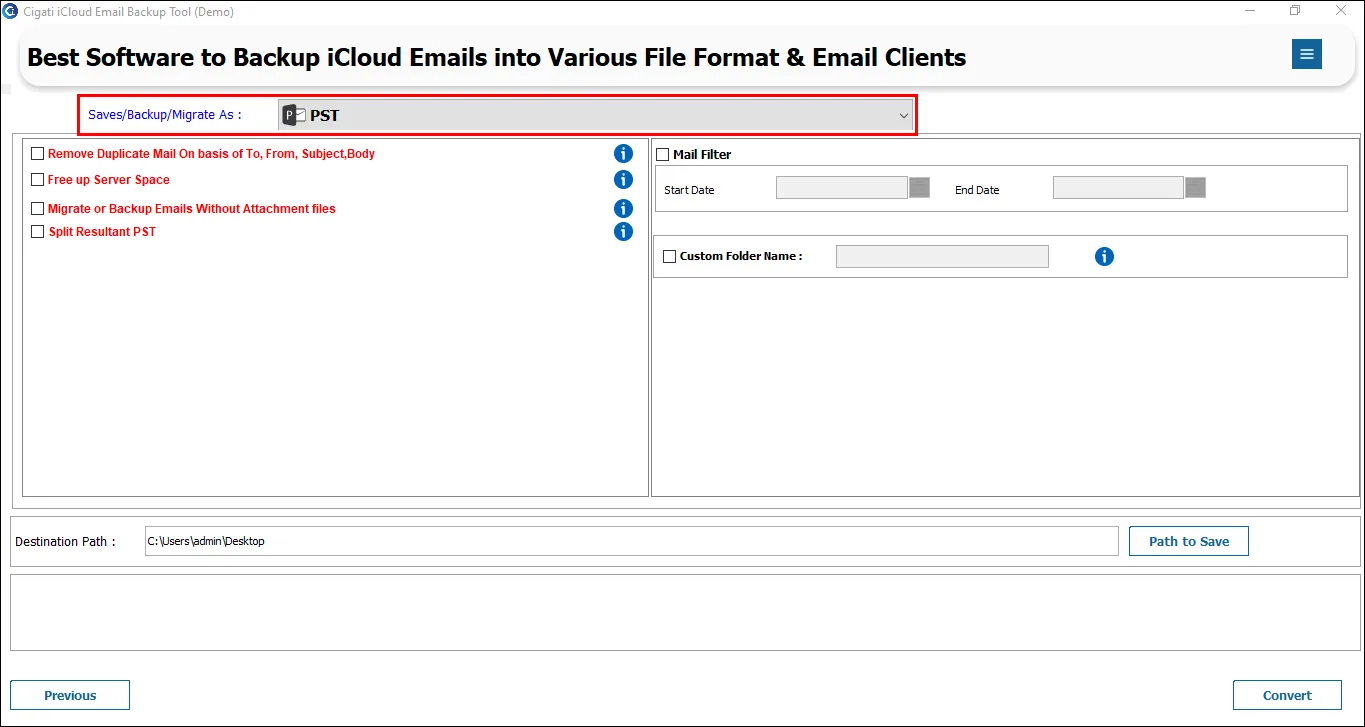Click the Cigati app logo in title bar
Image resolution: width=1365 pixels, height=727 pixels.
pyautogui.click(x=11, y=11)
